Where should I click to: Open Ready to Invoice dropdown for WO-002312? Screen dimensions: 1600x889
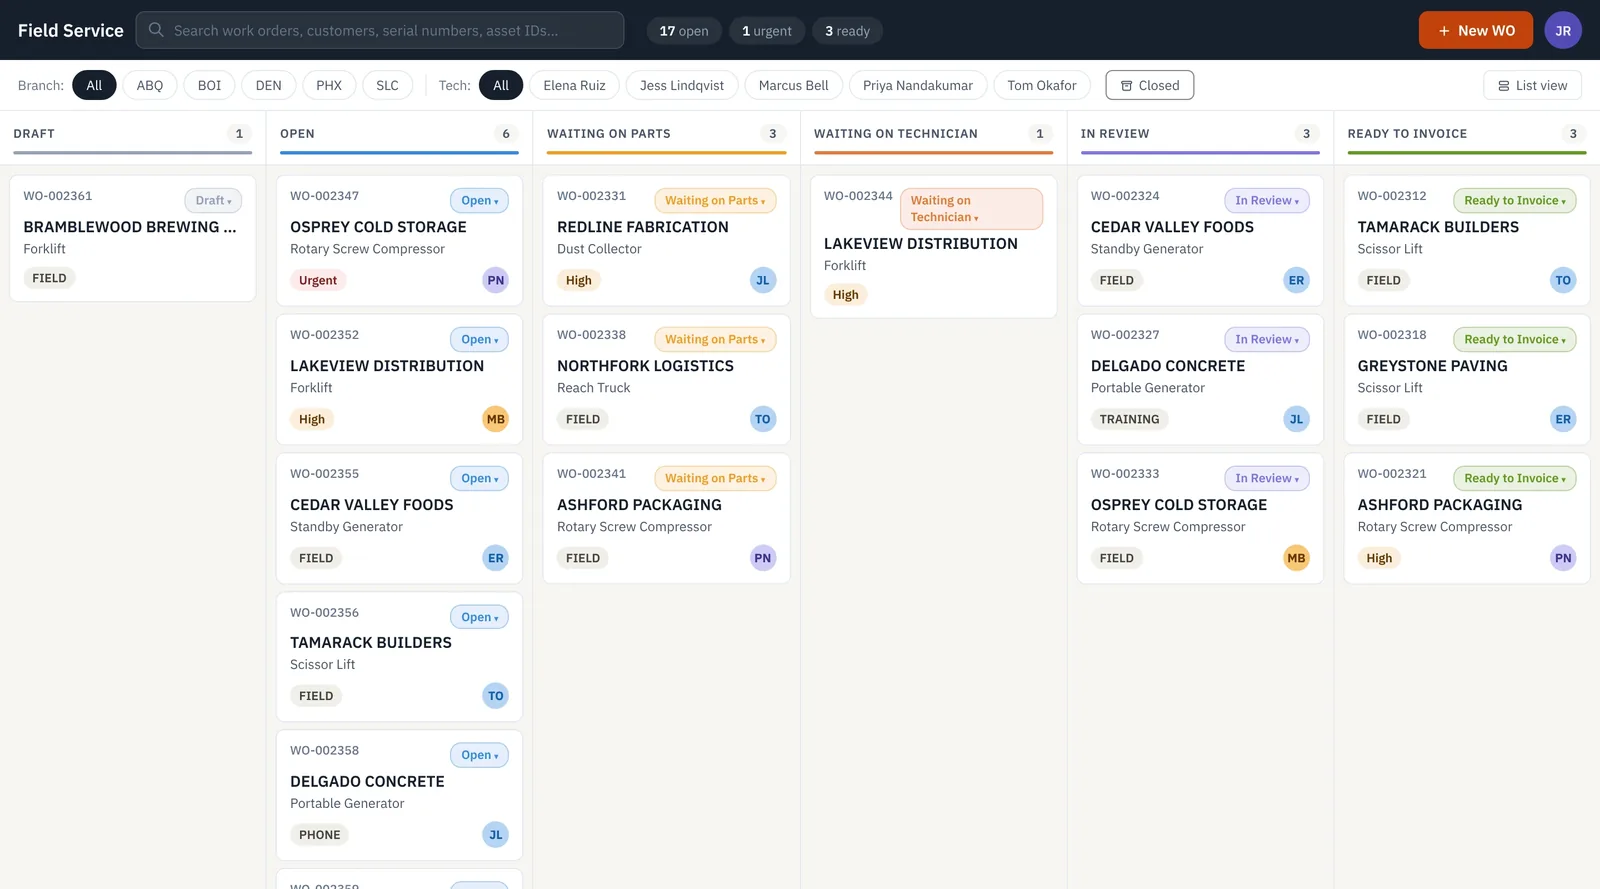point(1515,201)
